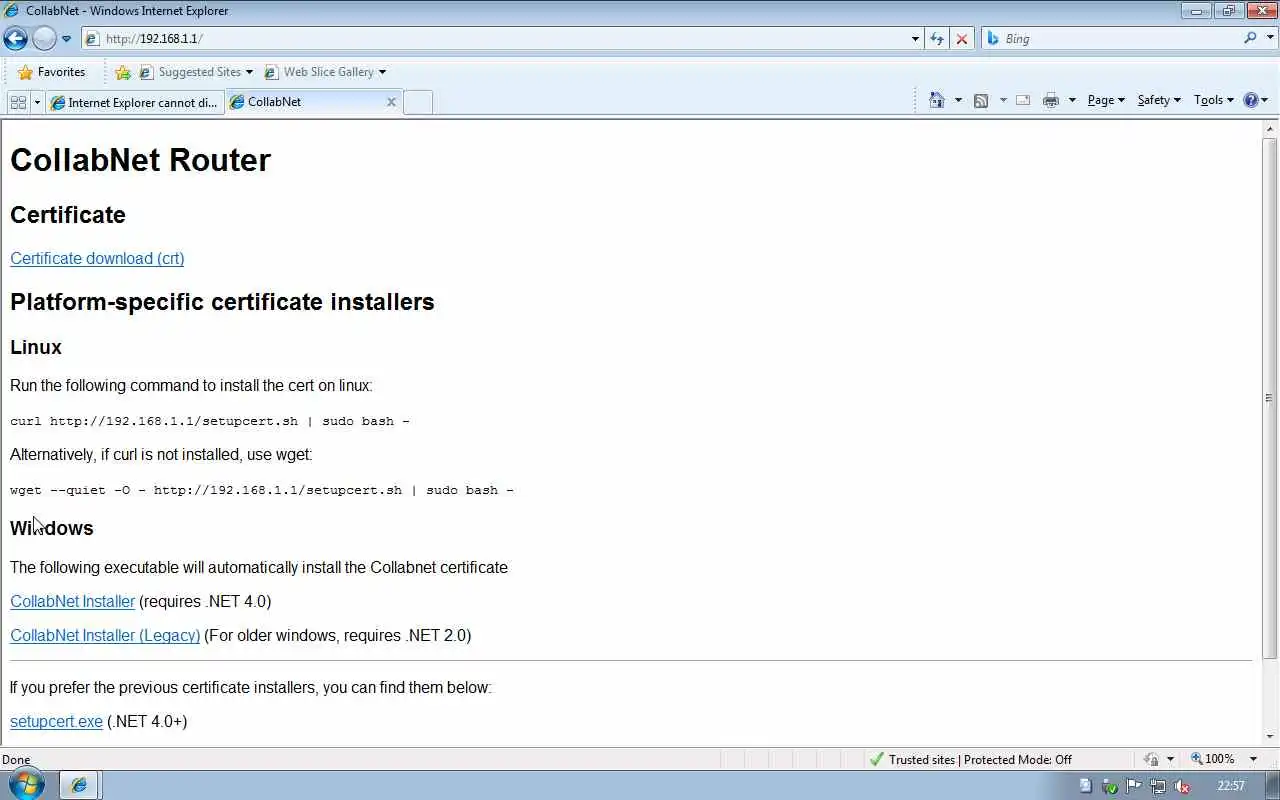Image resolution: width=1280 pixels, height=800 pixels.
Task: Click the wget --quiet command text
Action: pos(262,490)
